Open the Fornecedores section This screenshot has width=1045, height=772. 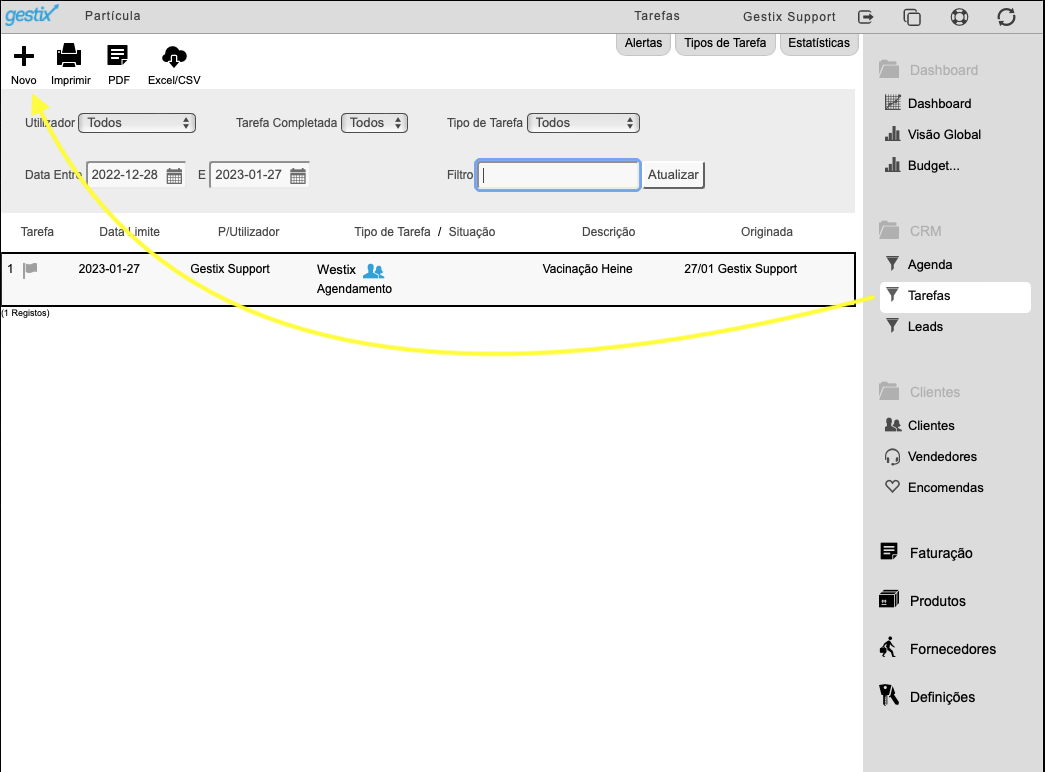952,649
